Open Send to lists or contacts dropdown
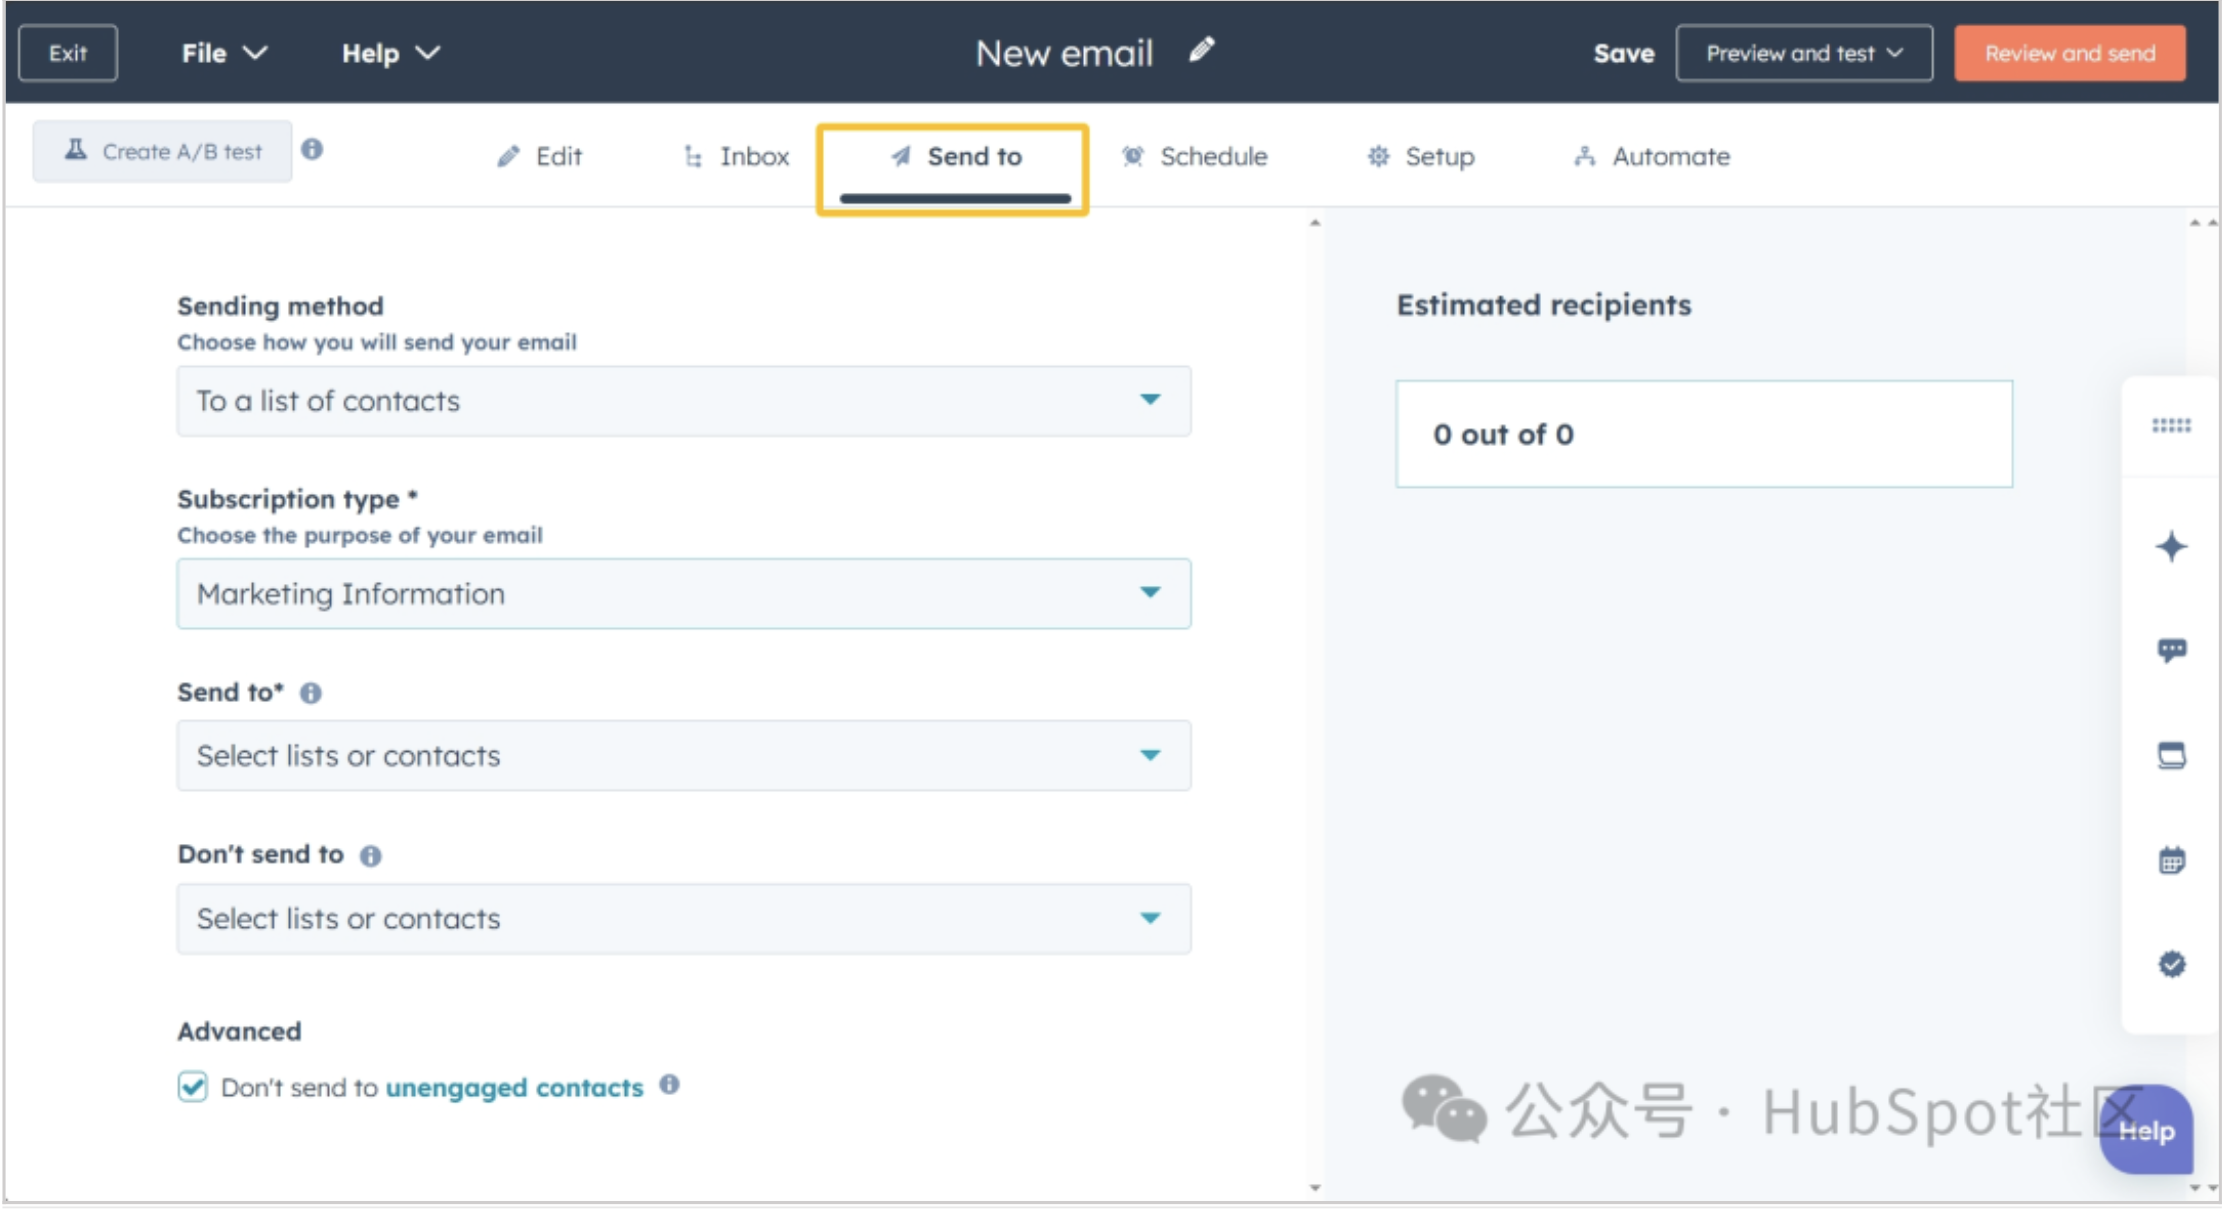This screenshot has width=2230, height=1210. (683, 756)
